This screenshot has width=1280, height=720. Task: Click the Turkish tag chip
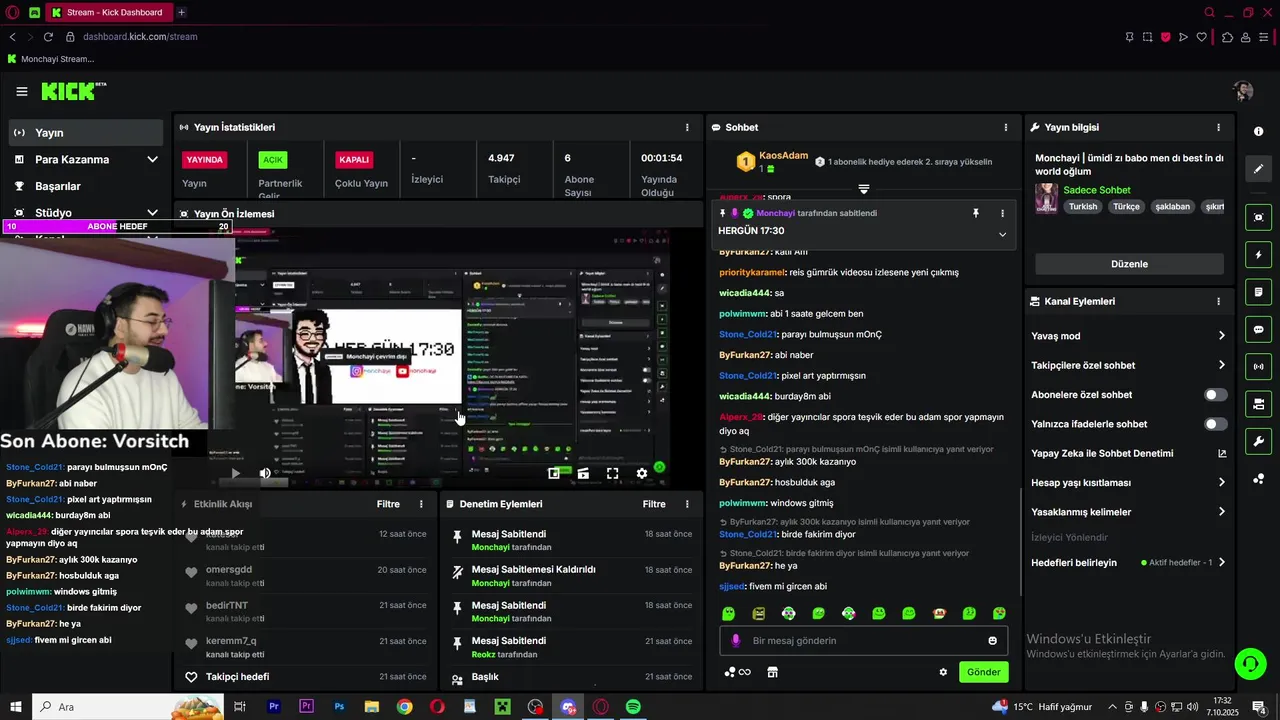1082,207
